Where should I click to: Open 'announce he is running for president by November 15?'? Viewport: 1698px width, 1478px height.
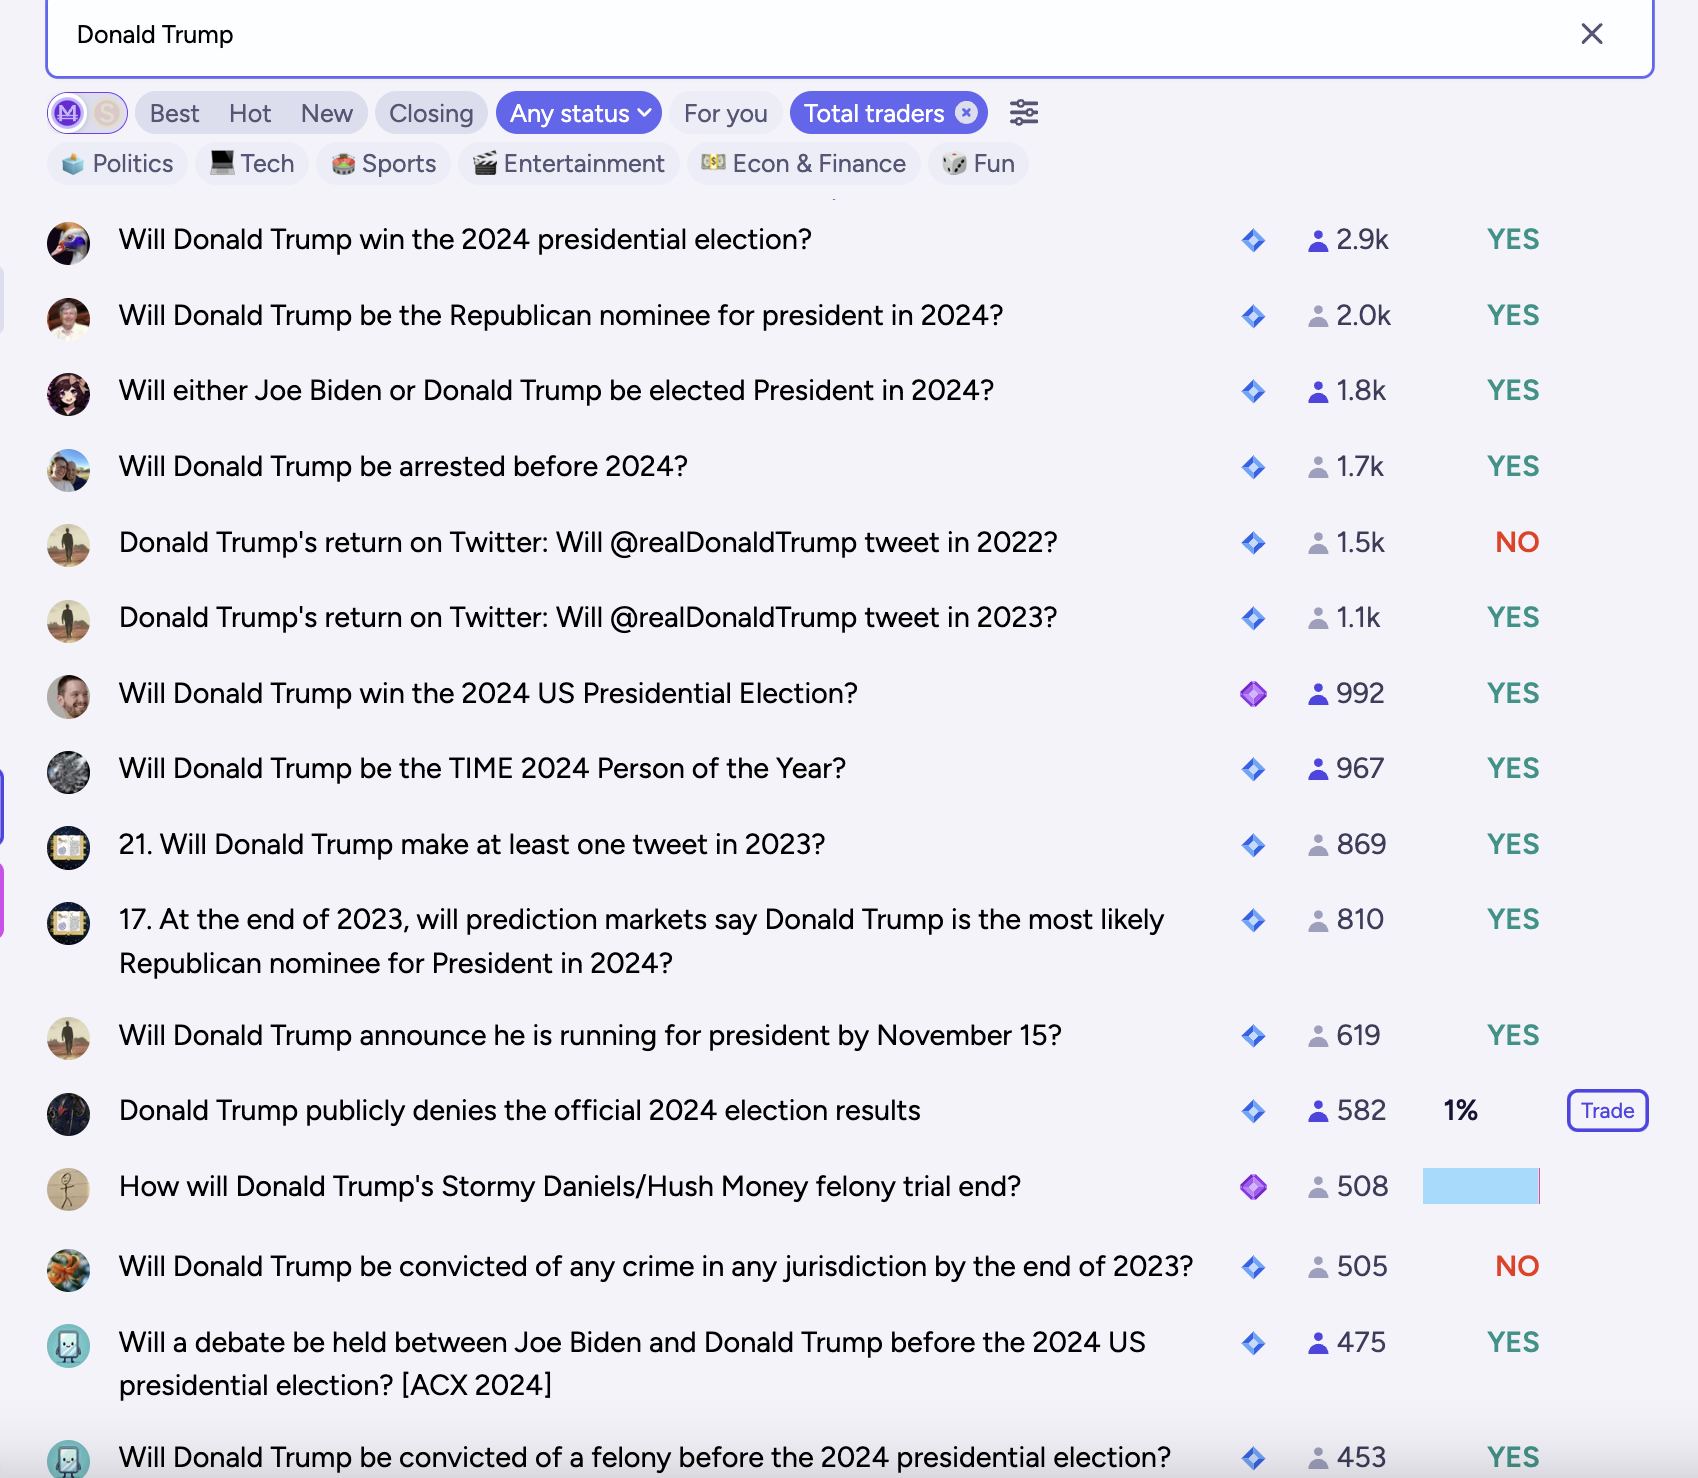coord(590,1036)
